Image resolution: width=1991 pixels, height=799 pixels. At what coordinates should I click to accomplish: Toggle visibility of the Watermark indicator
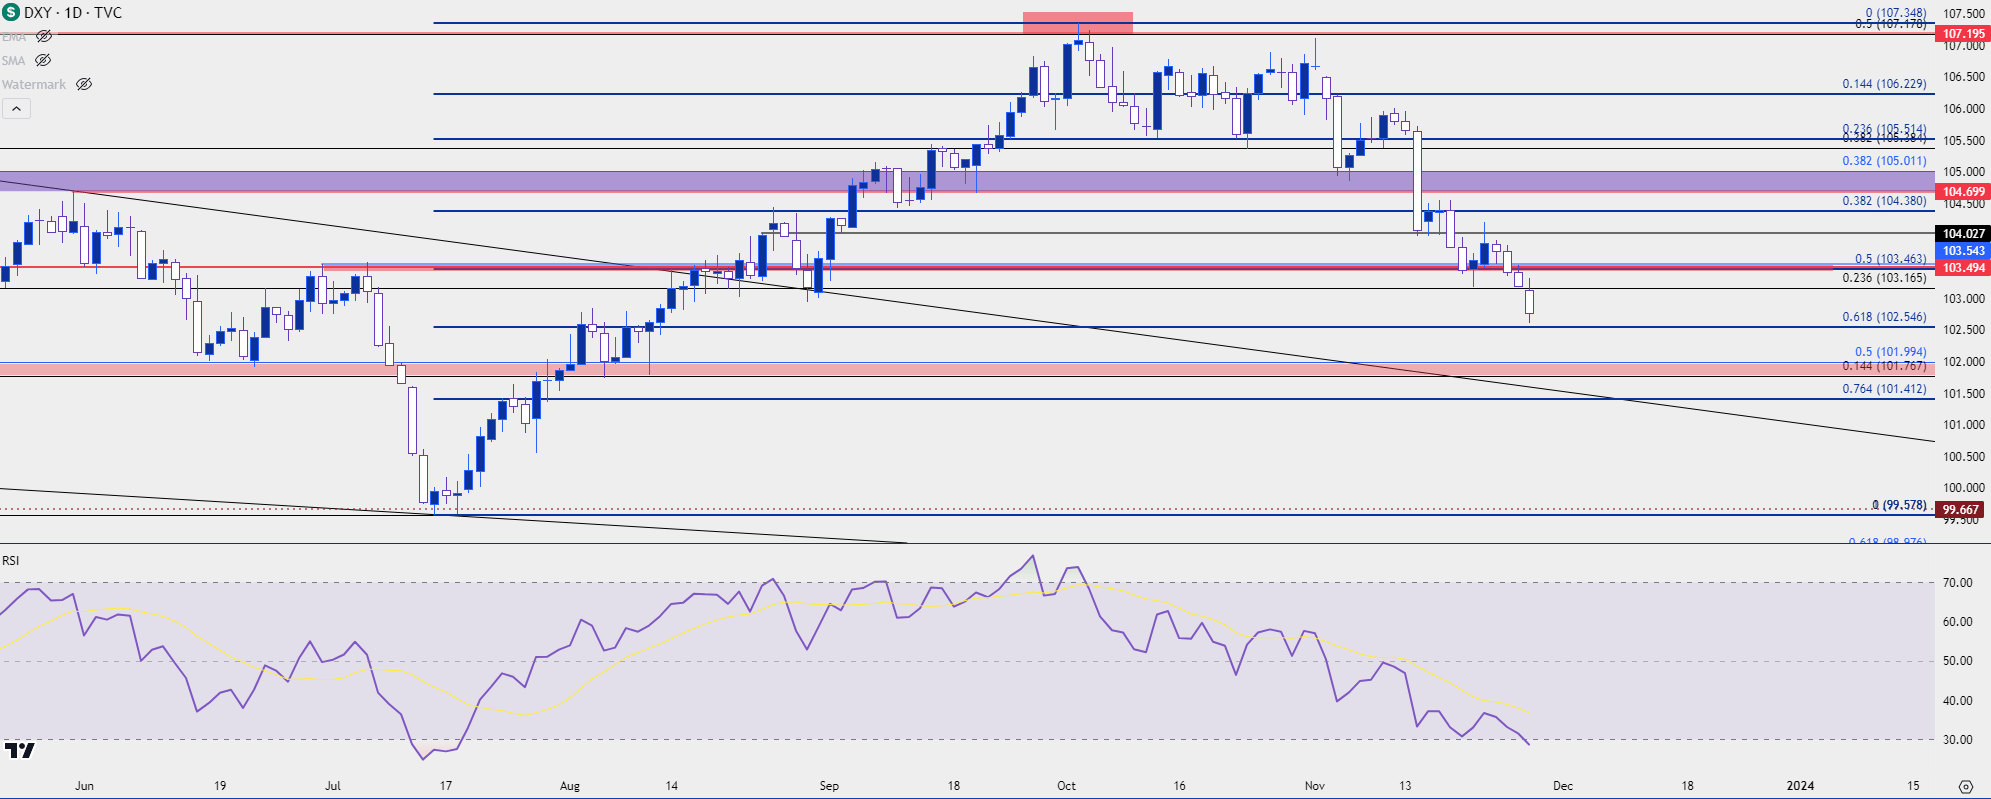[x=84, y=84]
